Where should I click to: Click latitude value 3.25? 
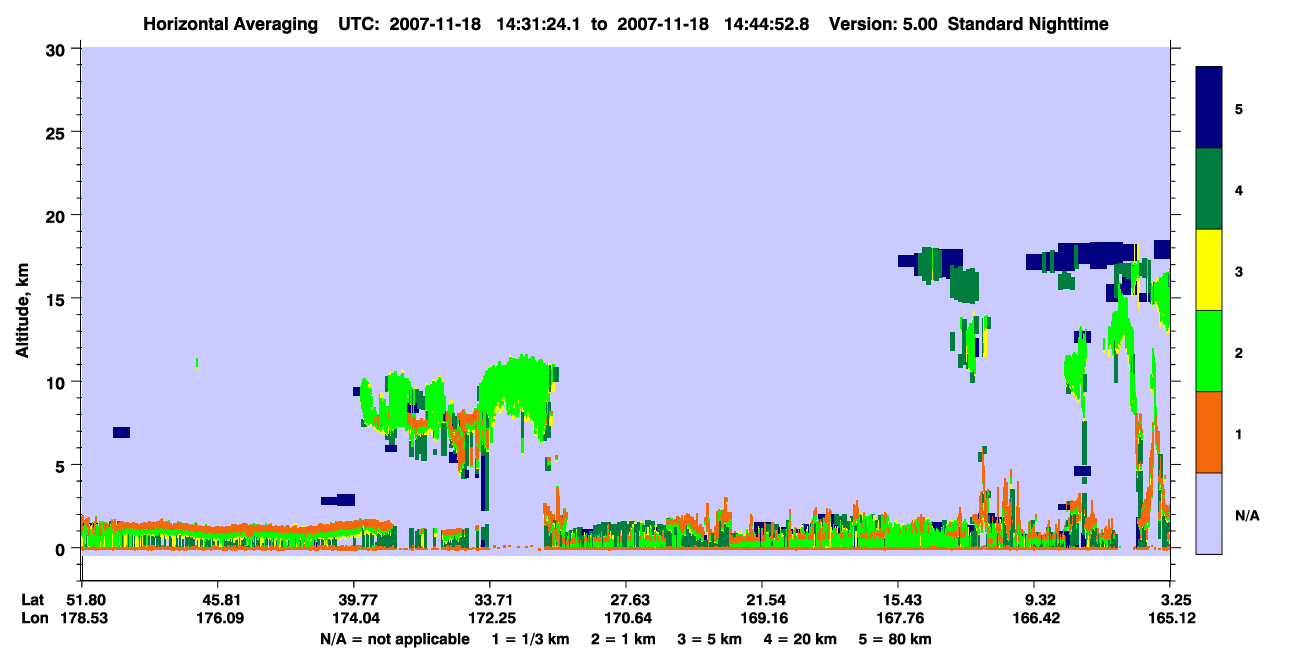pyautogui.click(x=1174, y=600)
